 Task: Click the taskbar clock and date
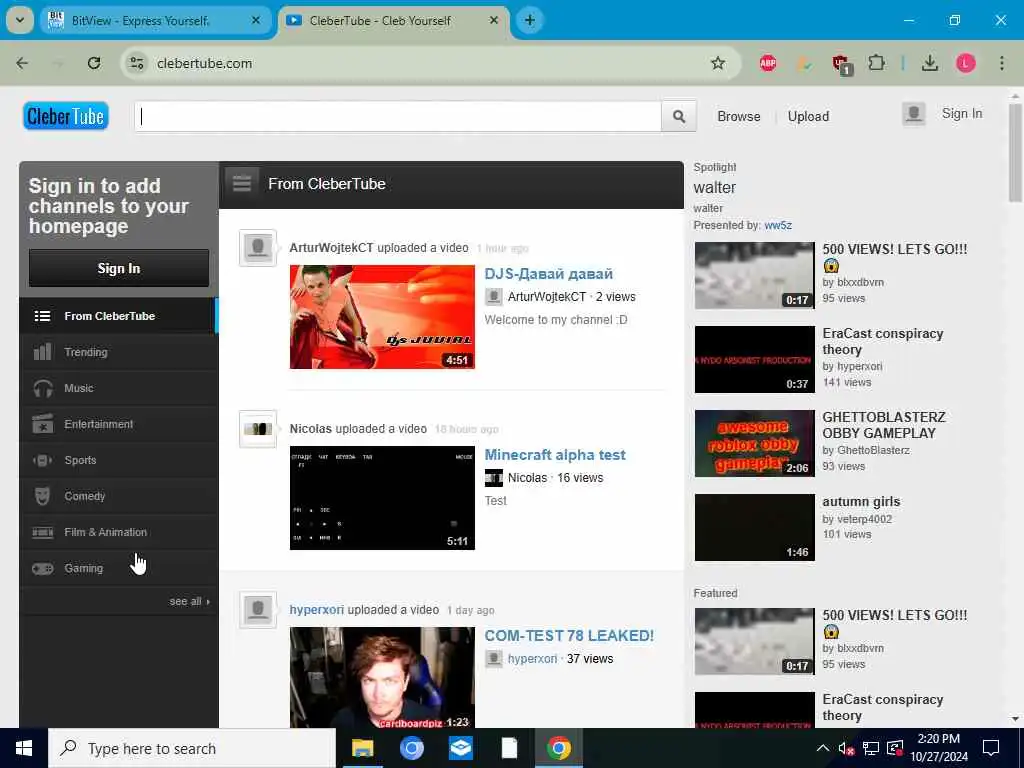(939, 748)
